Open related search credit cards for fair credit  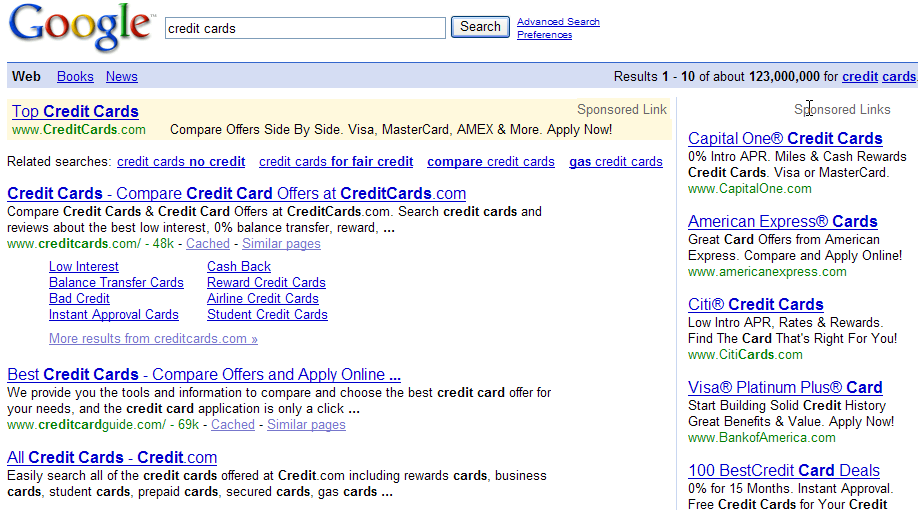point(336,162)
